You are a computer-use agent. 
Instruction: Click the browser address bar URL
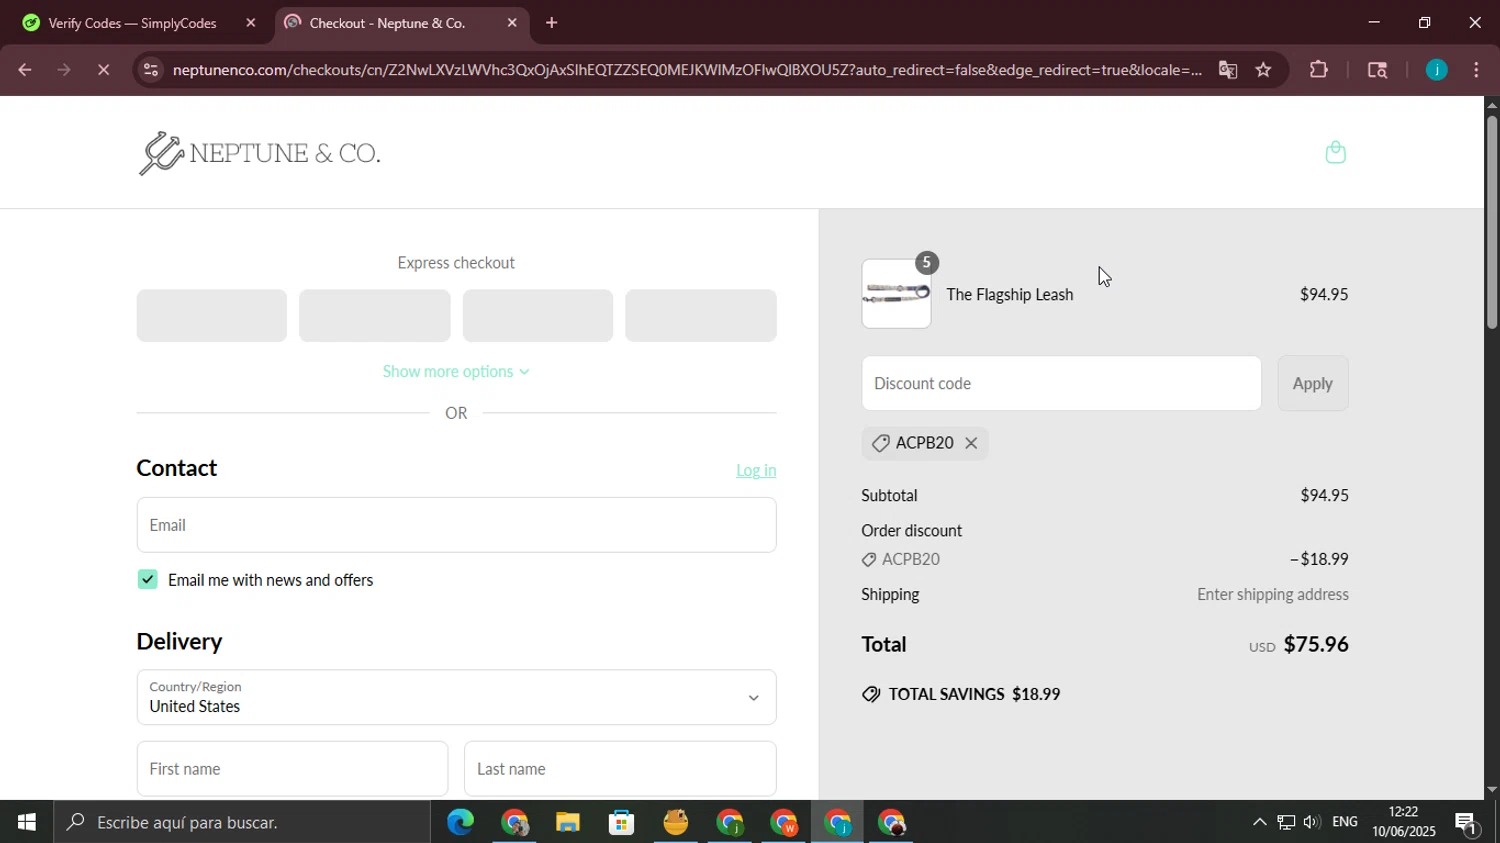pos(687,70)
